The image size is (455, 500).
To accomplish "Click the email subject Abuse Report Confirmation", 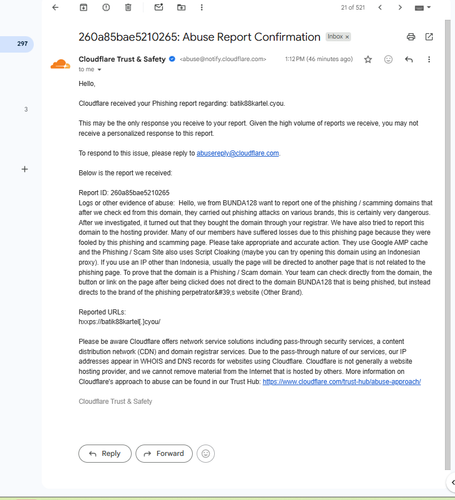I will [x=199, y=37].
